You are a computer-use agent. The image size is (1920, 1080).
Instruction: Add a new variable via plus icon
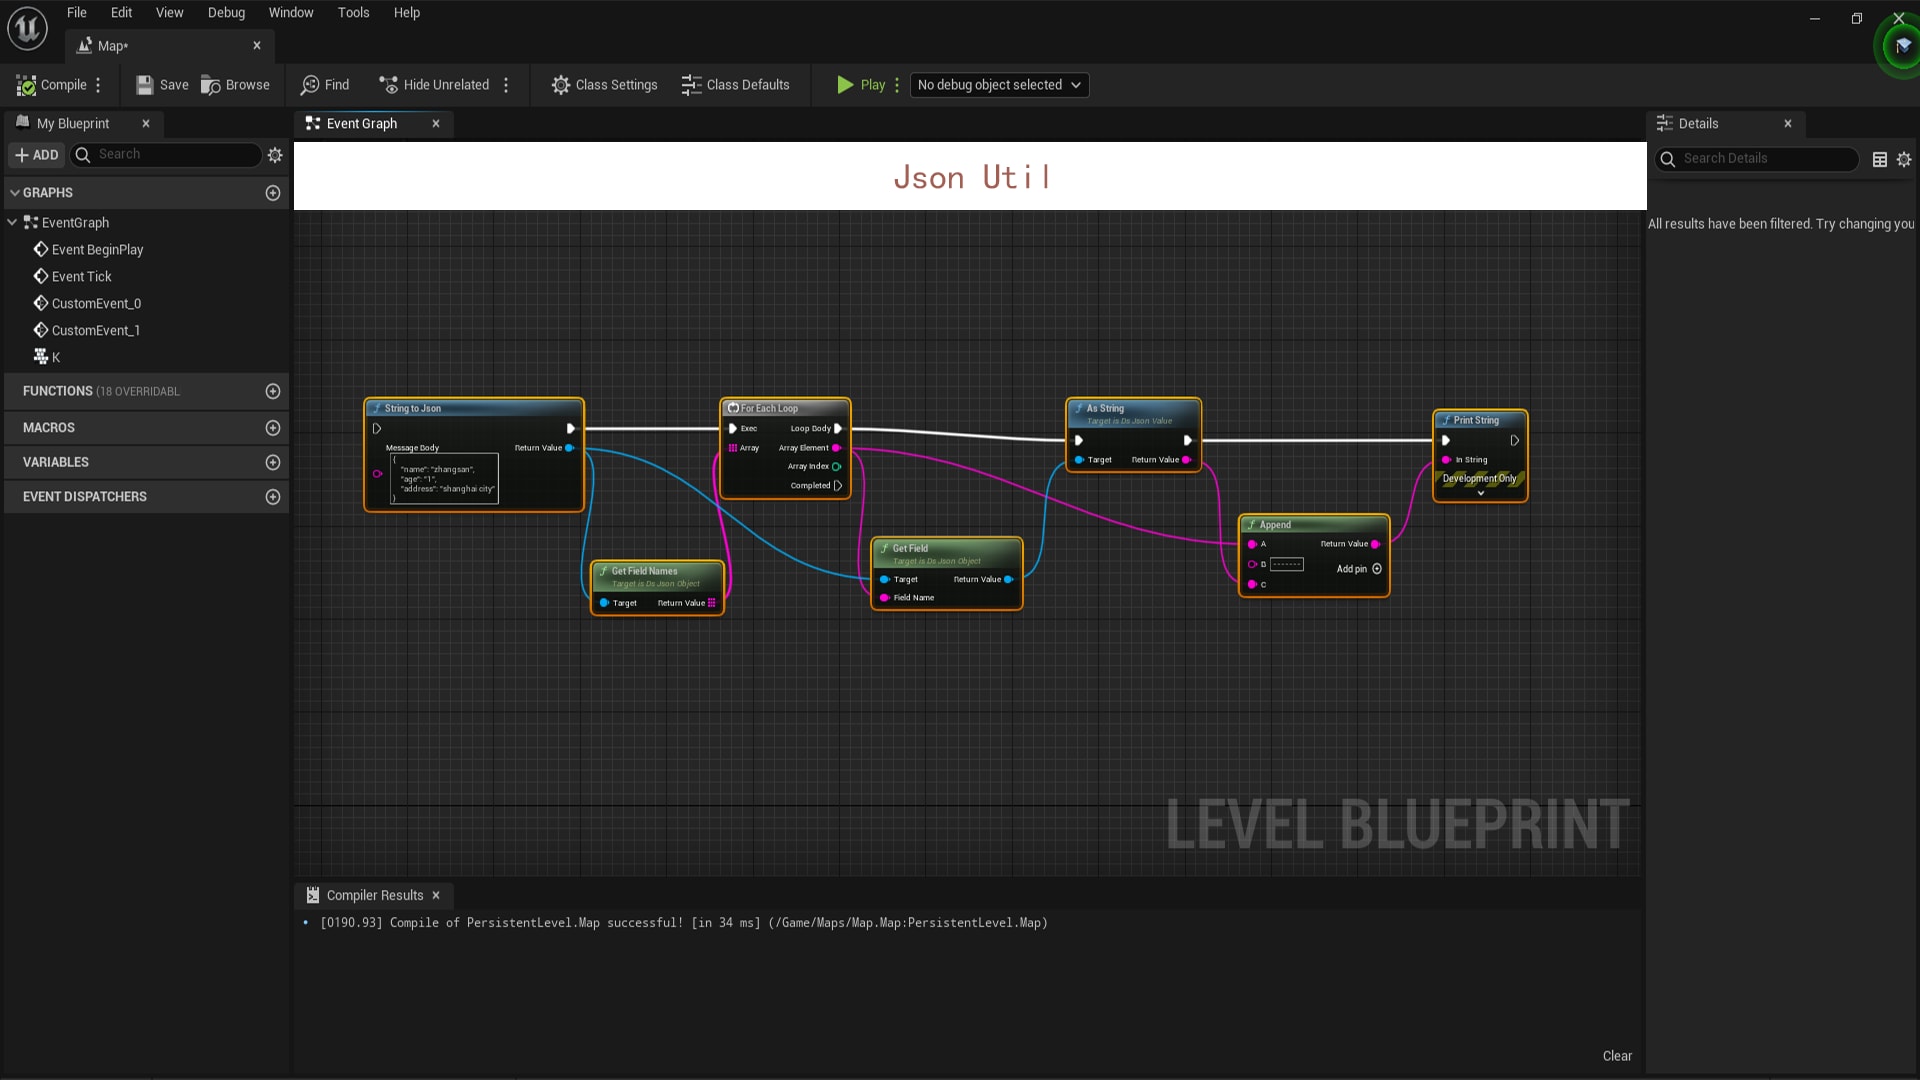[x=273, y=462]
